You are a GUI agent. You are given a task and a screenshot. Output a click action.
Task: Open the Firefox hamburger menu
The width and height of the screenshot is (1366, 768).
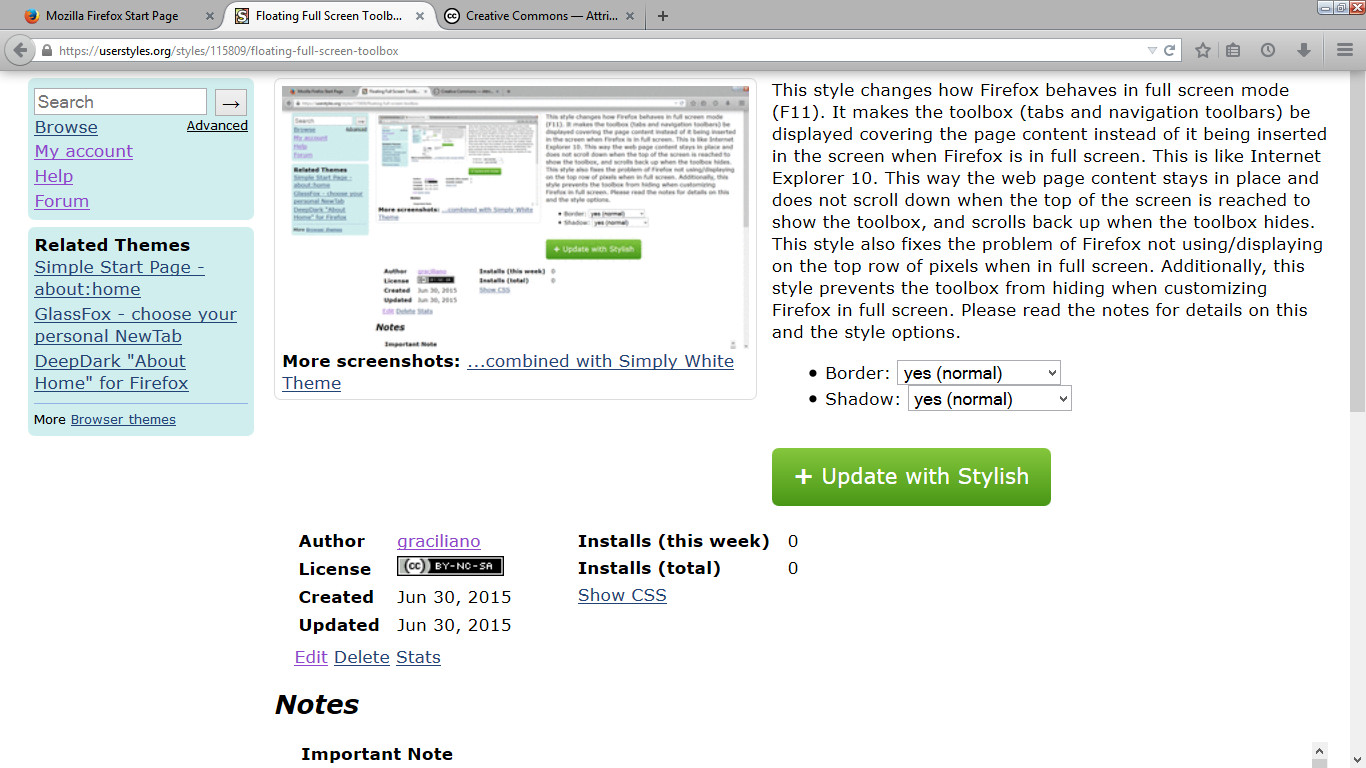point(1345,50)
